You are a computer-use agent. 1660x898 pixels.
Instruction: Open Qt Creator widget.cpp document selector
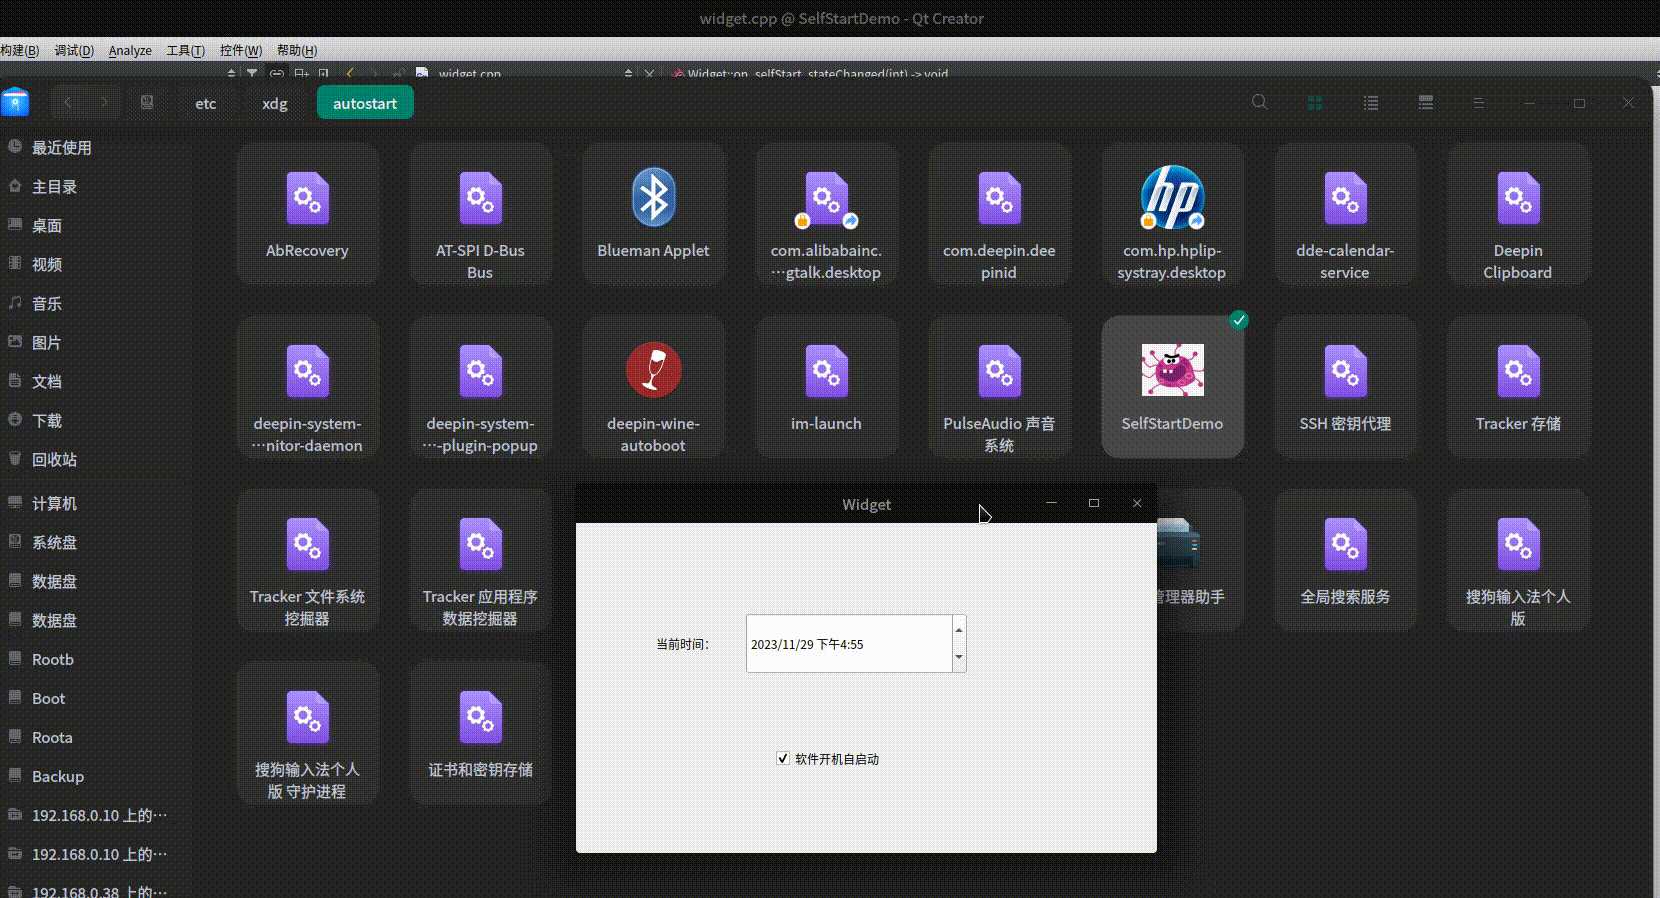[x=525, y=73]
